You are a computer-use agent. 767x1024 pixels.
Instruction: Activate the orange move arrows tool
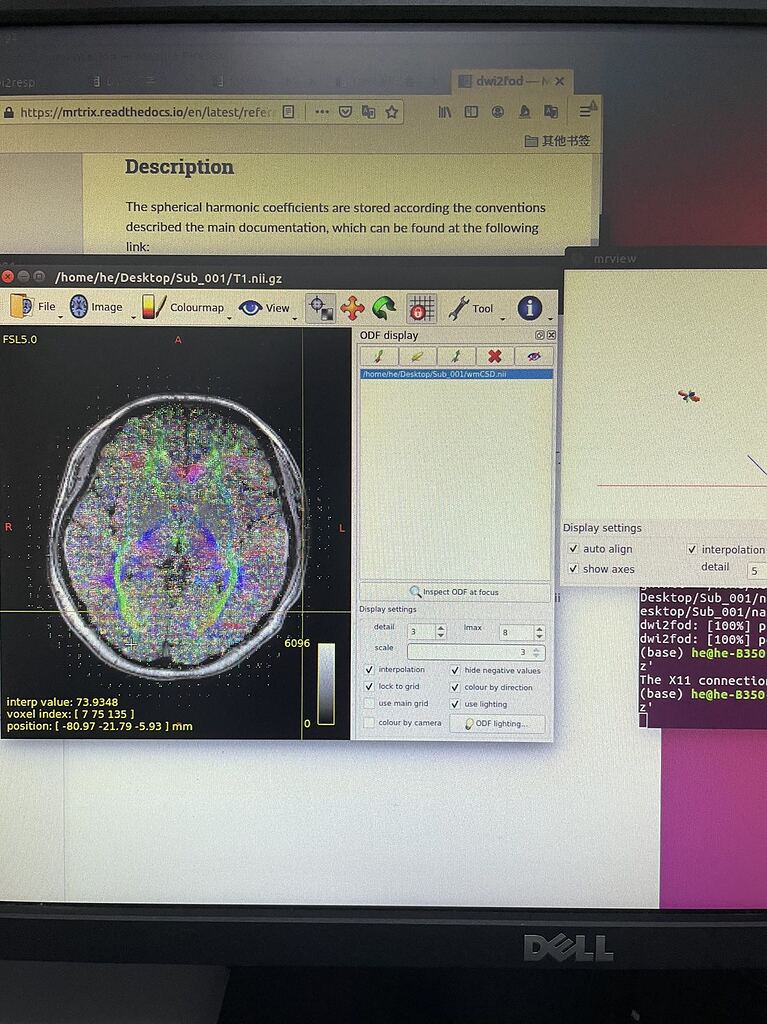pyautogui.click(x=352, y=308)
